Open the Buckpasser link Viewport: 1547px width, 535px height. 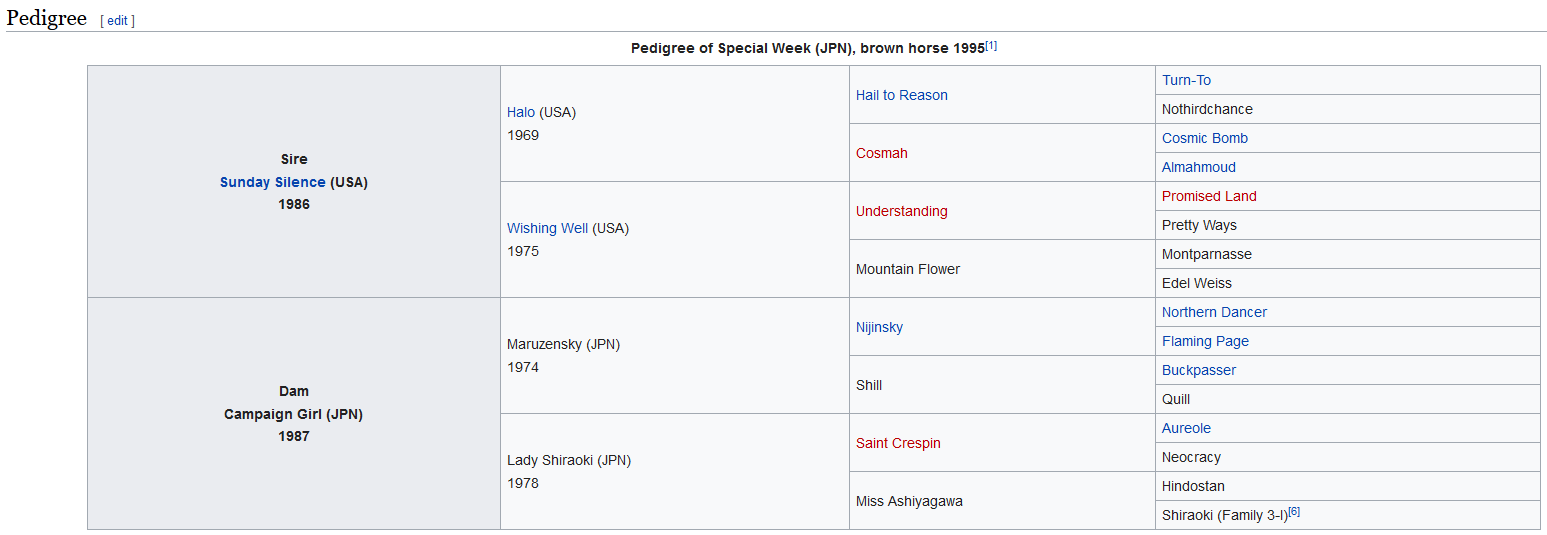coord(1199,370)
